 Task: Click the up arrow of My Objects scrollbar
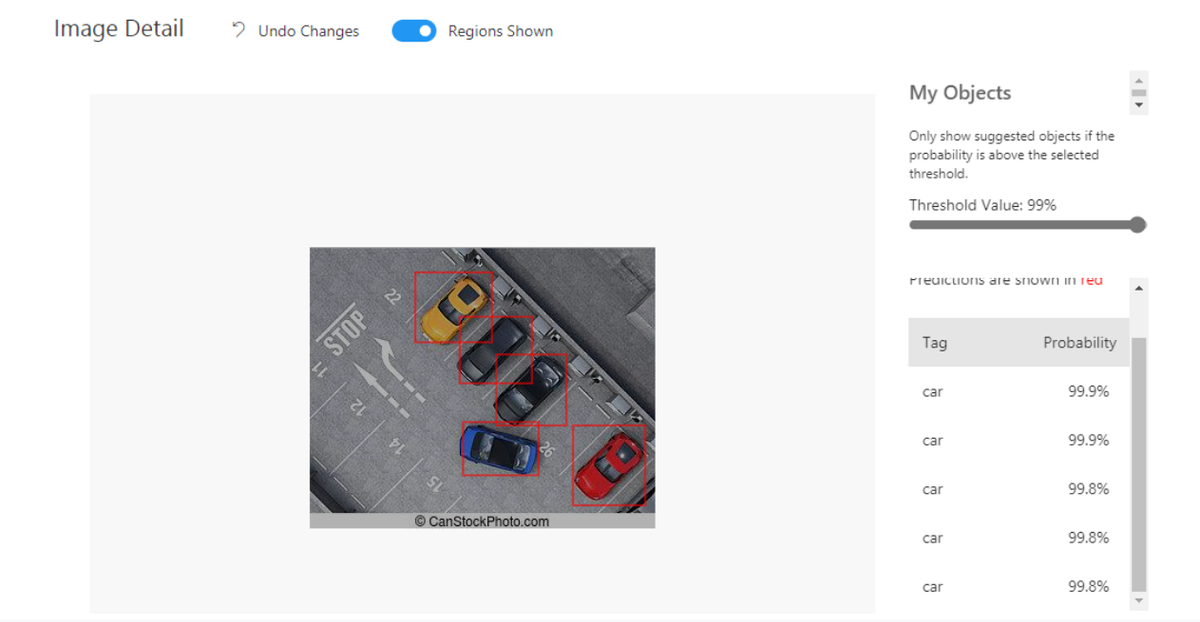[x=1138, y=79]
